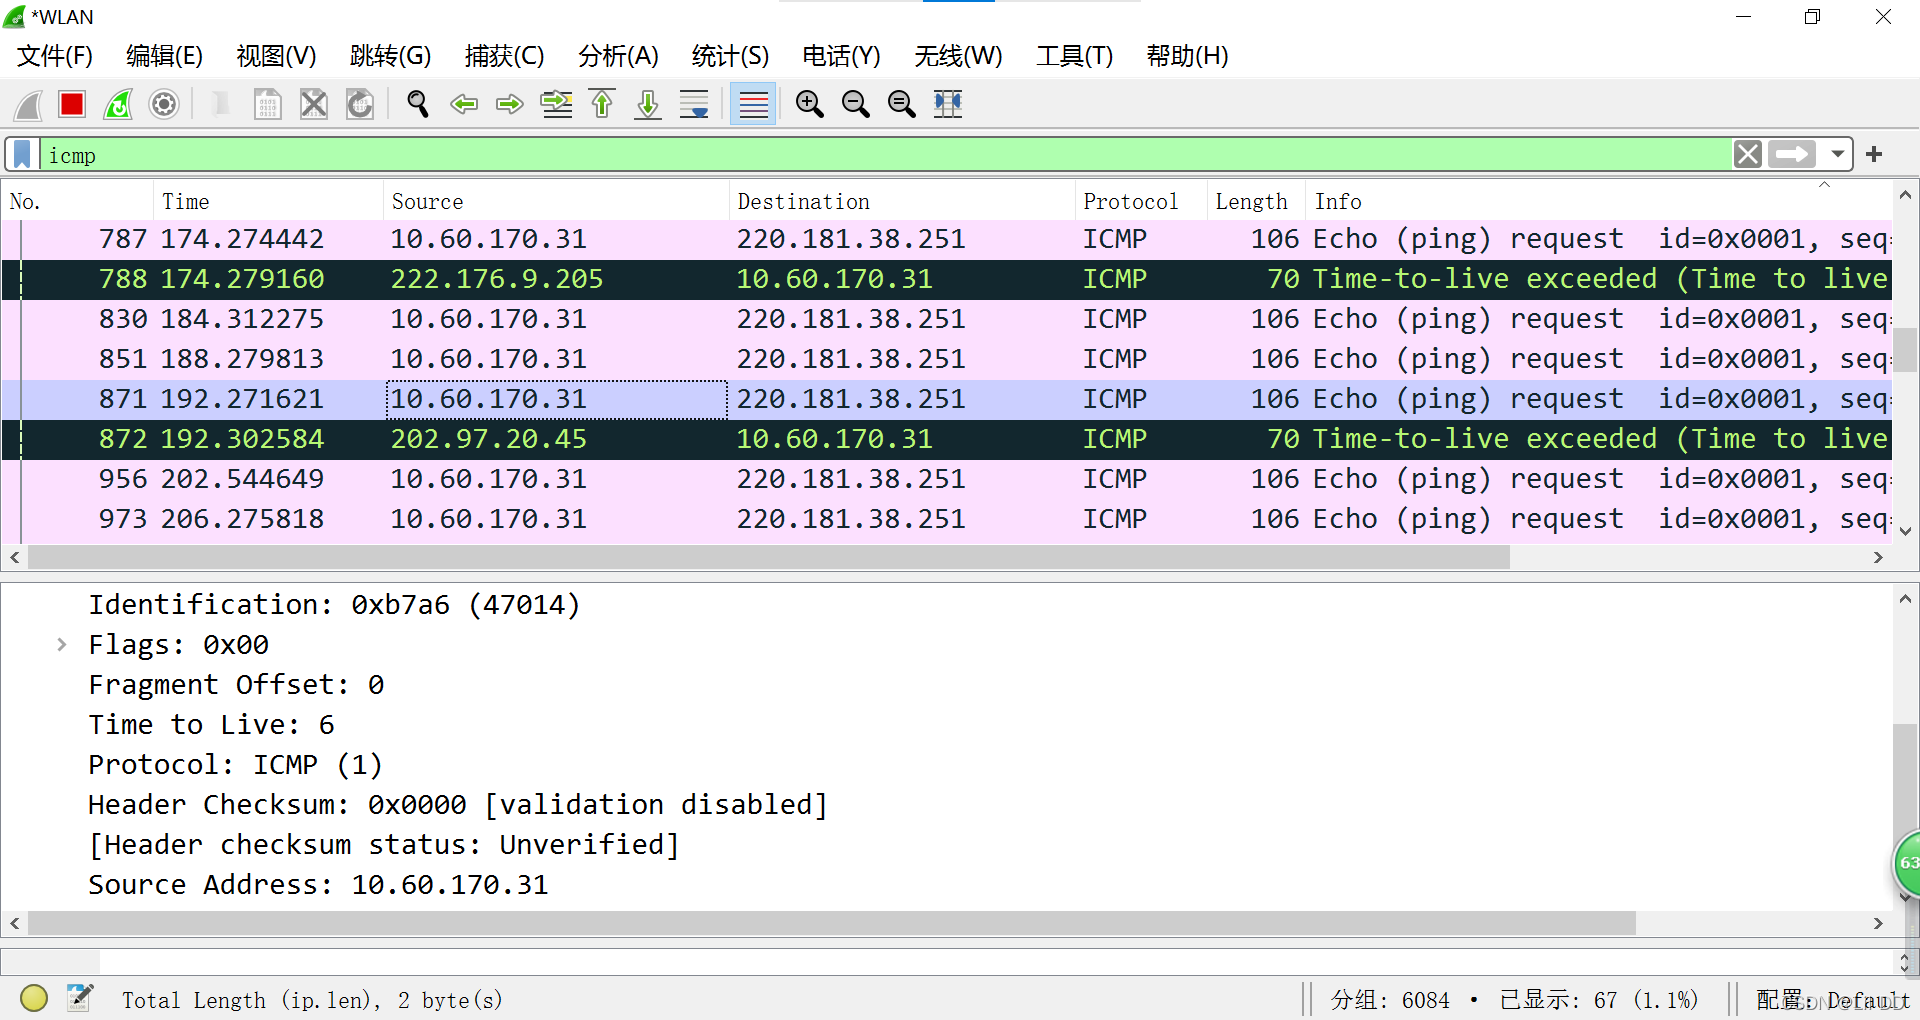1920x1020 pixels.
Task: Go back to previous packet arrow
Action: click(x=464, y=104)
